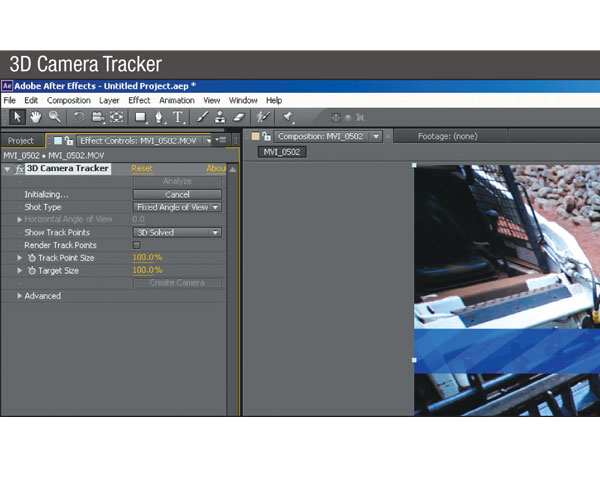Click Track Point Size value 100.0%
The image size is (600, 480).
coord(147,258)
